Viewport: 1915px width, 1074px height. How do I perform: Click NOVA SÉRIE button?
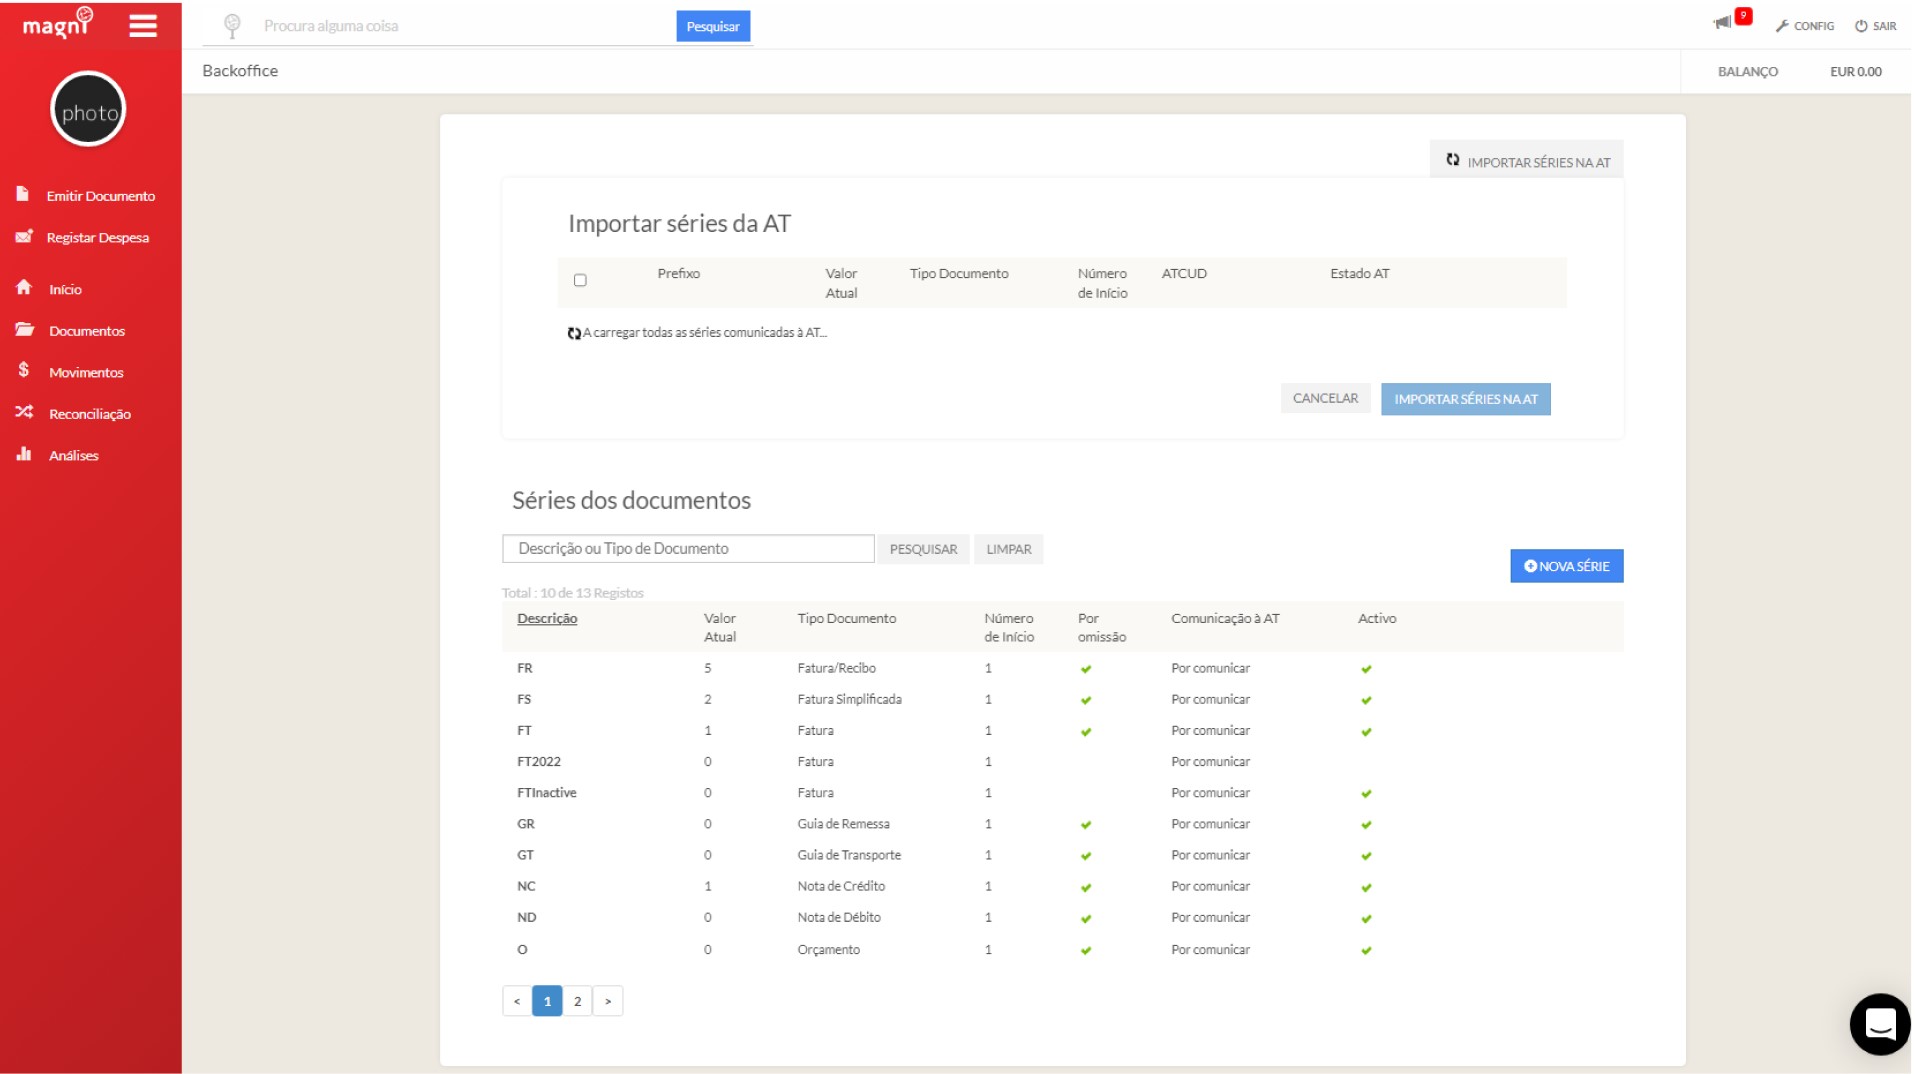[x=1566, y=566]
